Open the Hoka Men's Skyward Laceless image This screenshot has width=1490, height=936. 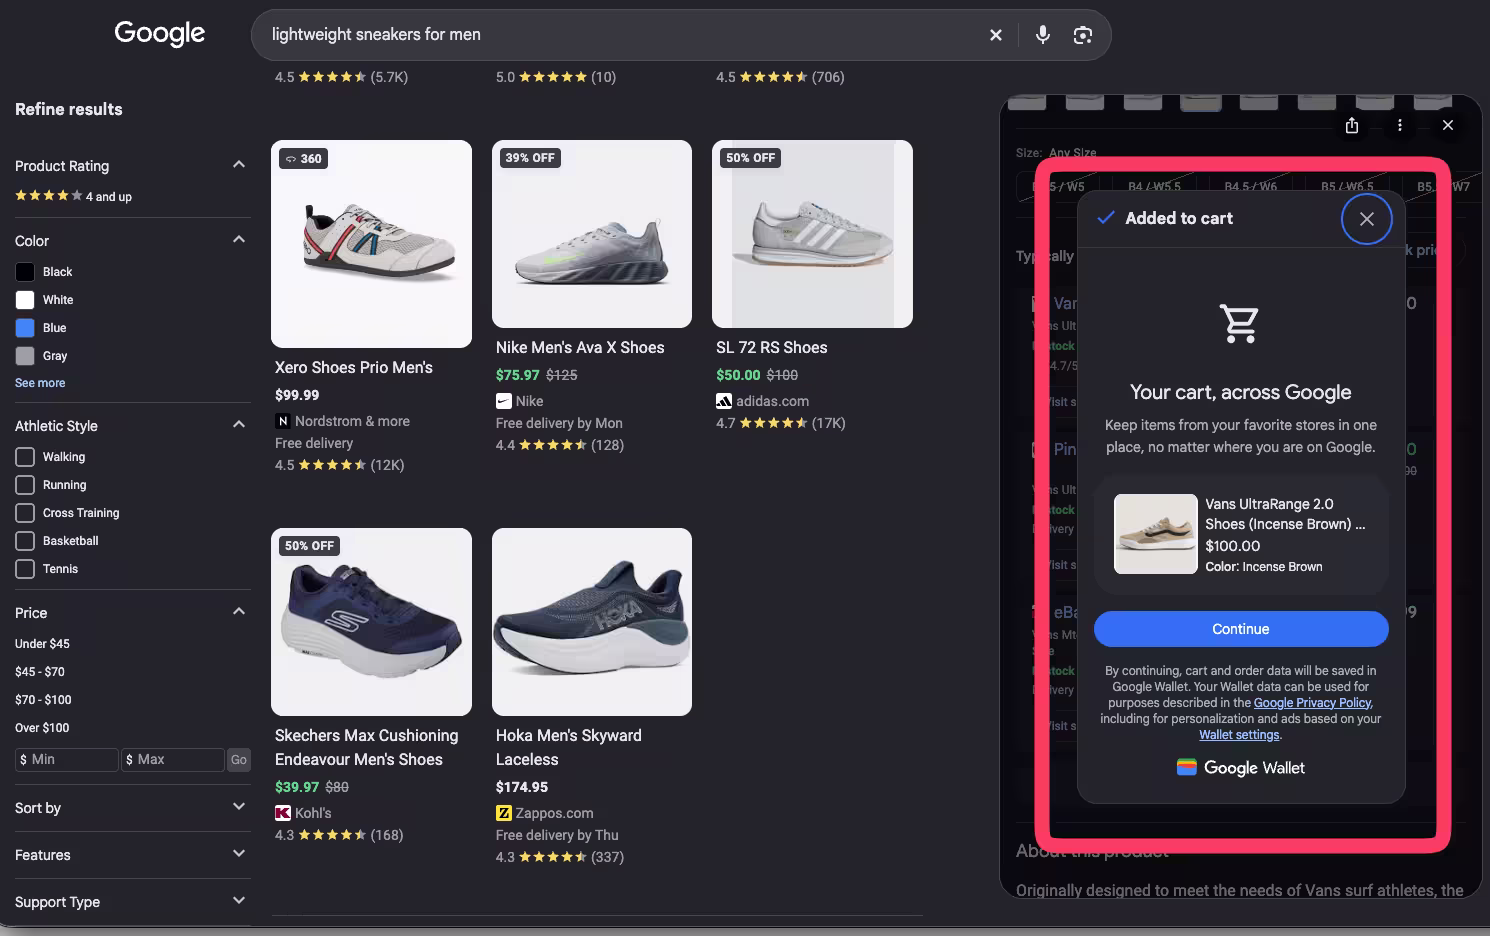click(x=592, y=622)
